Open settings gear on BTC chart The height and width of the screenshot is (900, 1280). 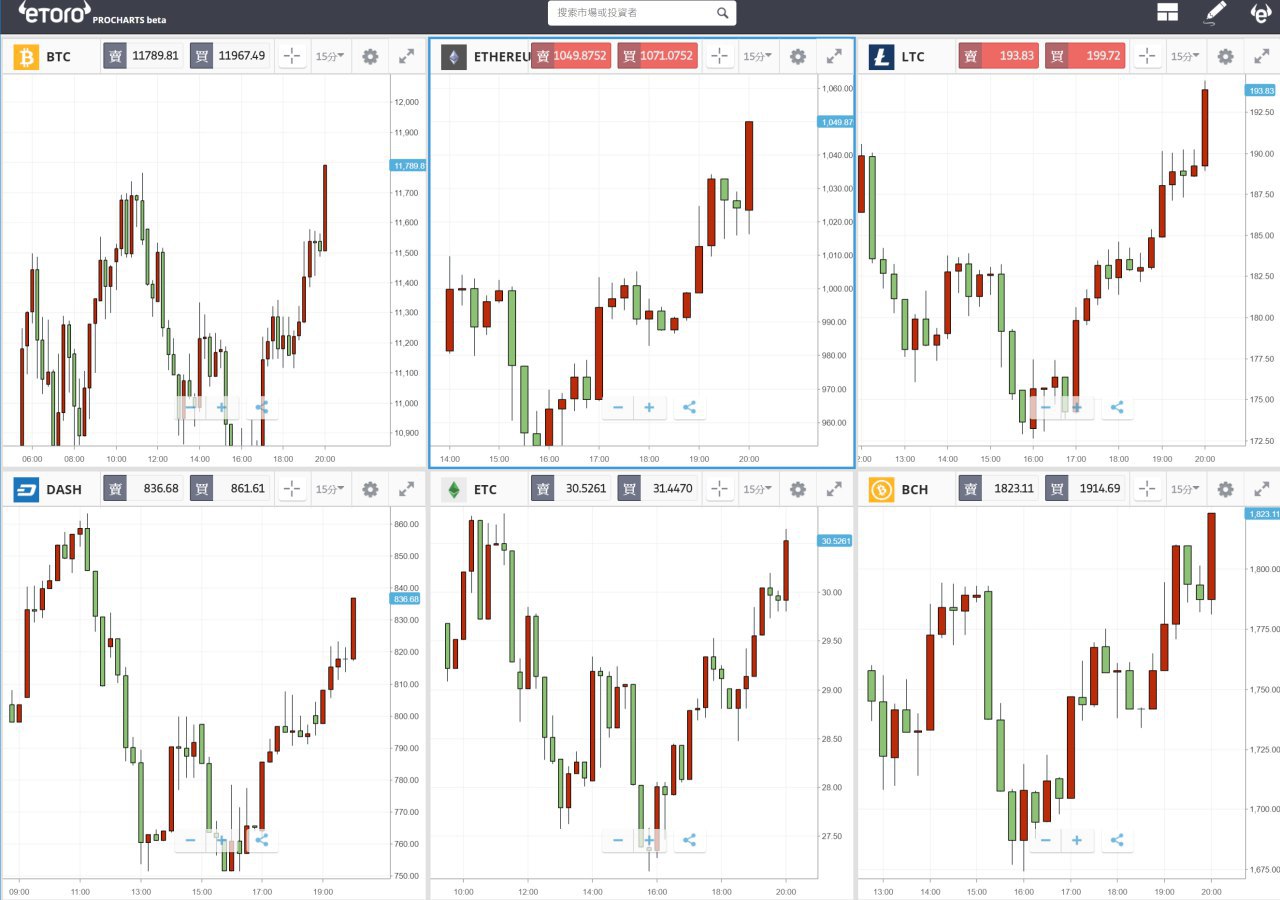coord(370,57)
